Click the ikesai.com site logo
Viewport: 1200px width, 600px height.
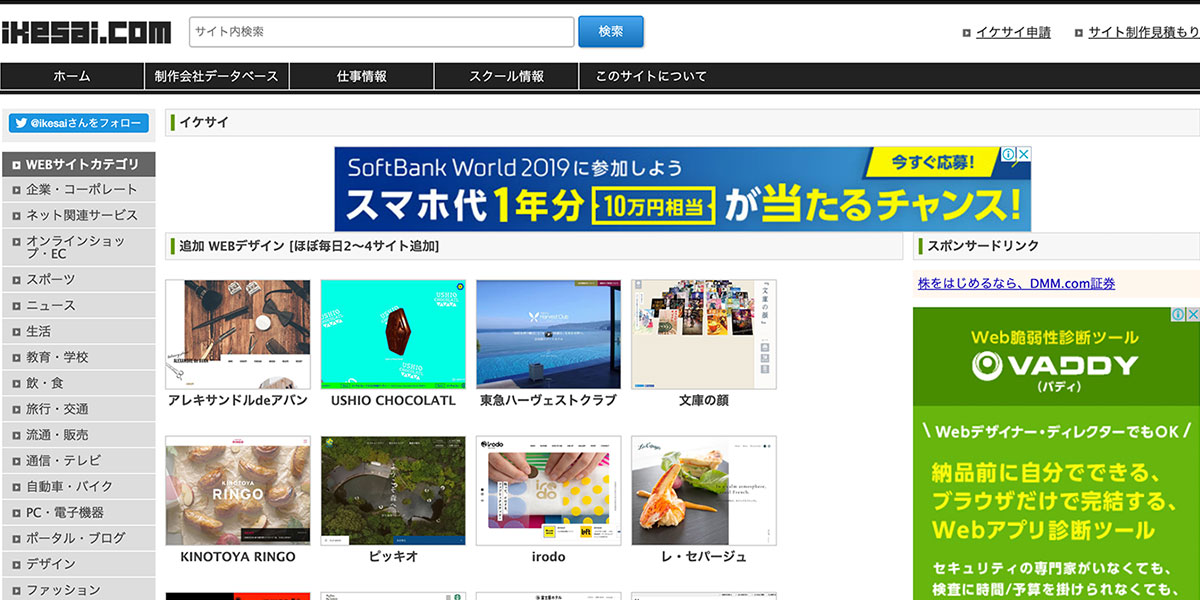tap(86, 32)
